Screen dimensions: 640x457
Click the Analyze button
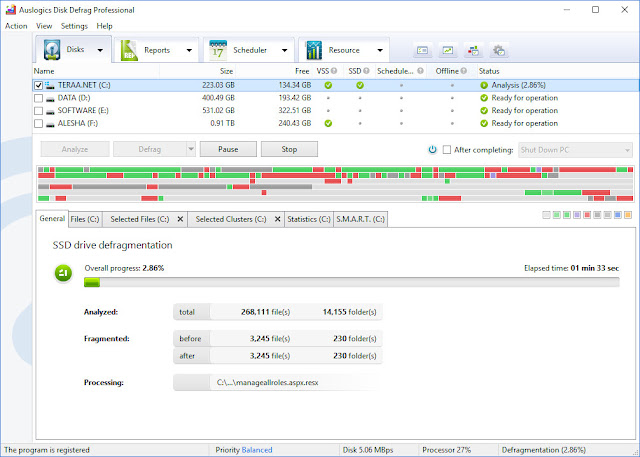[x=75, y=149]
